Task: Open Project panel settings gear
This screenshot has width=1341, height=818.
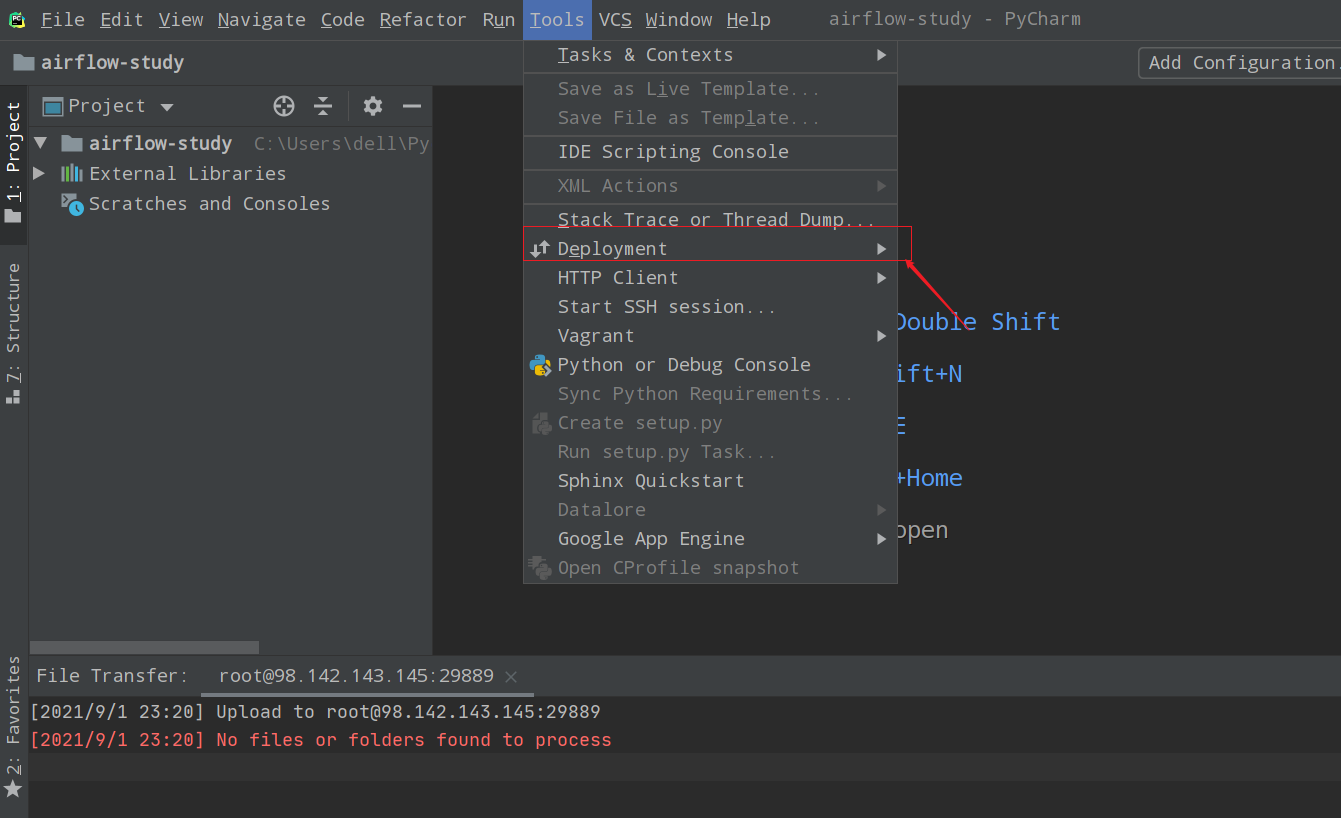Action: pos(373,106)
